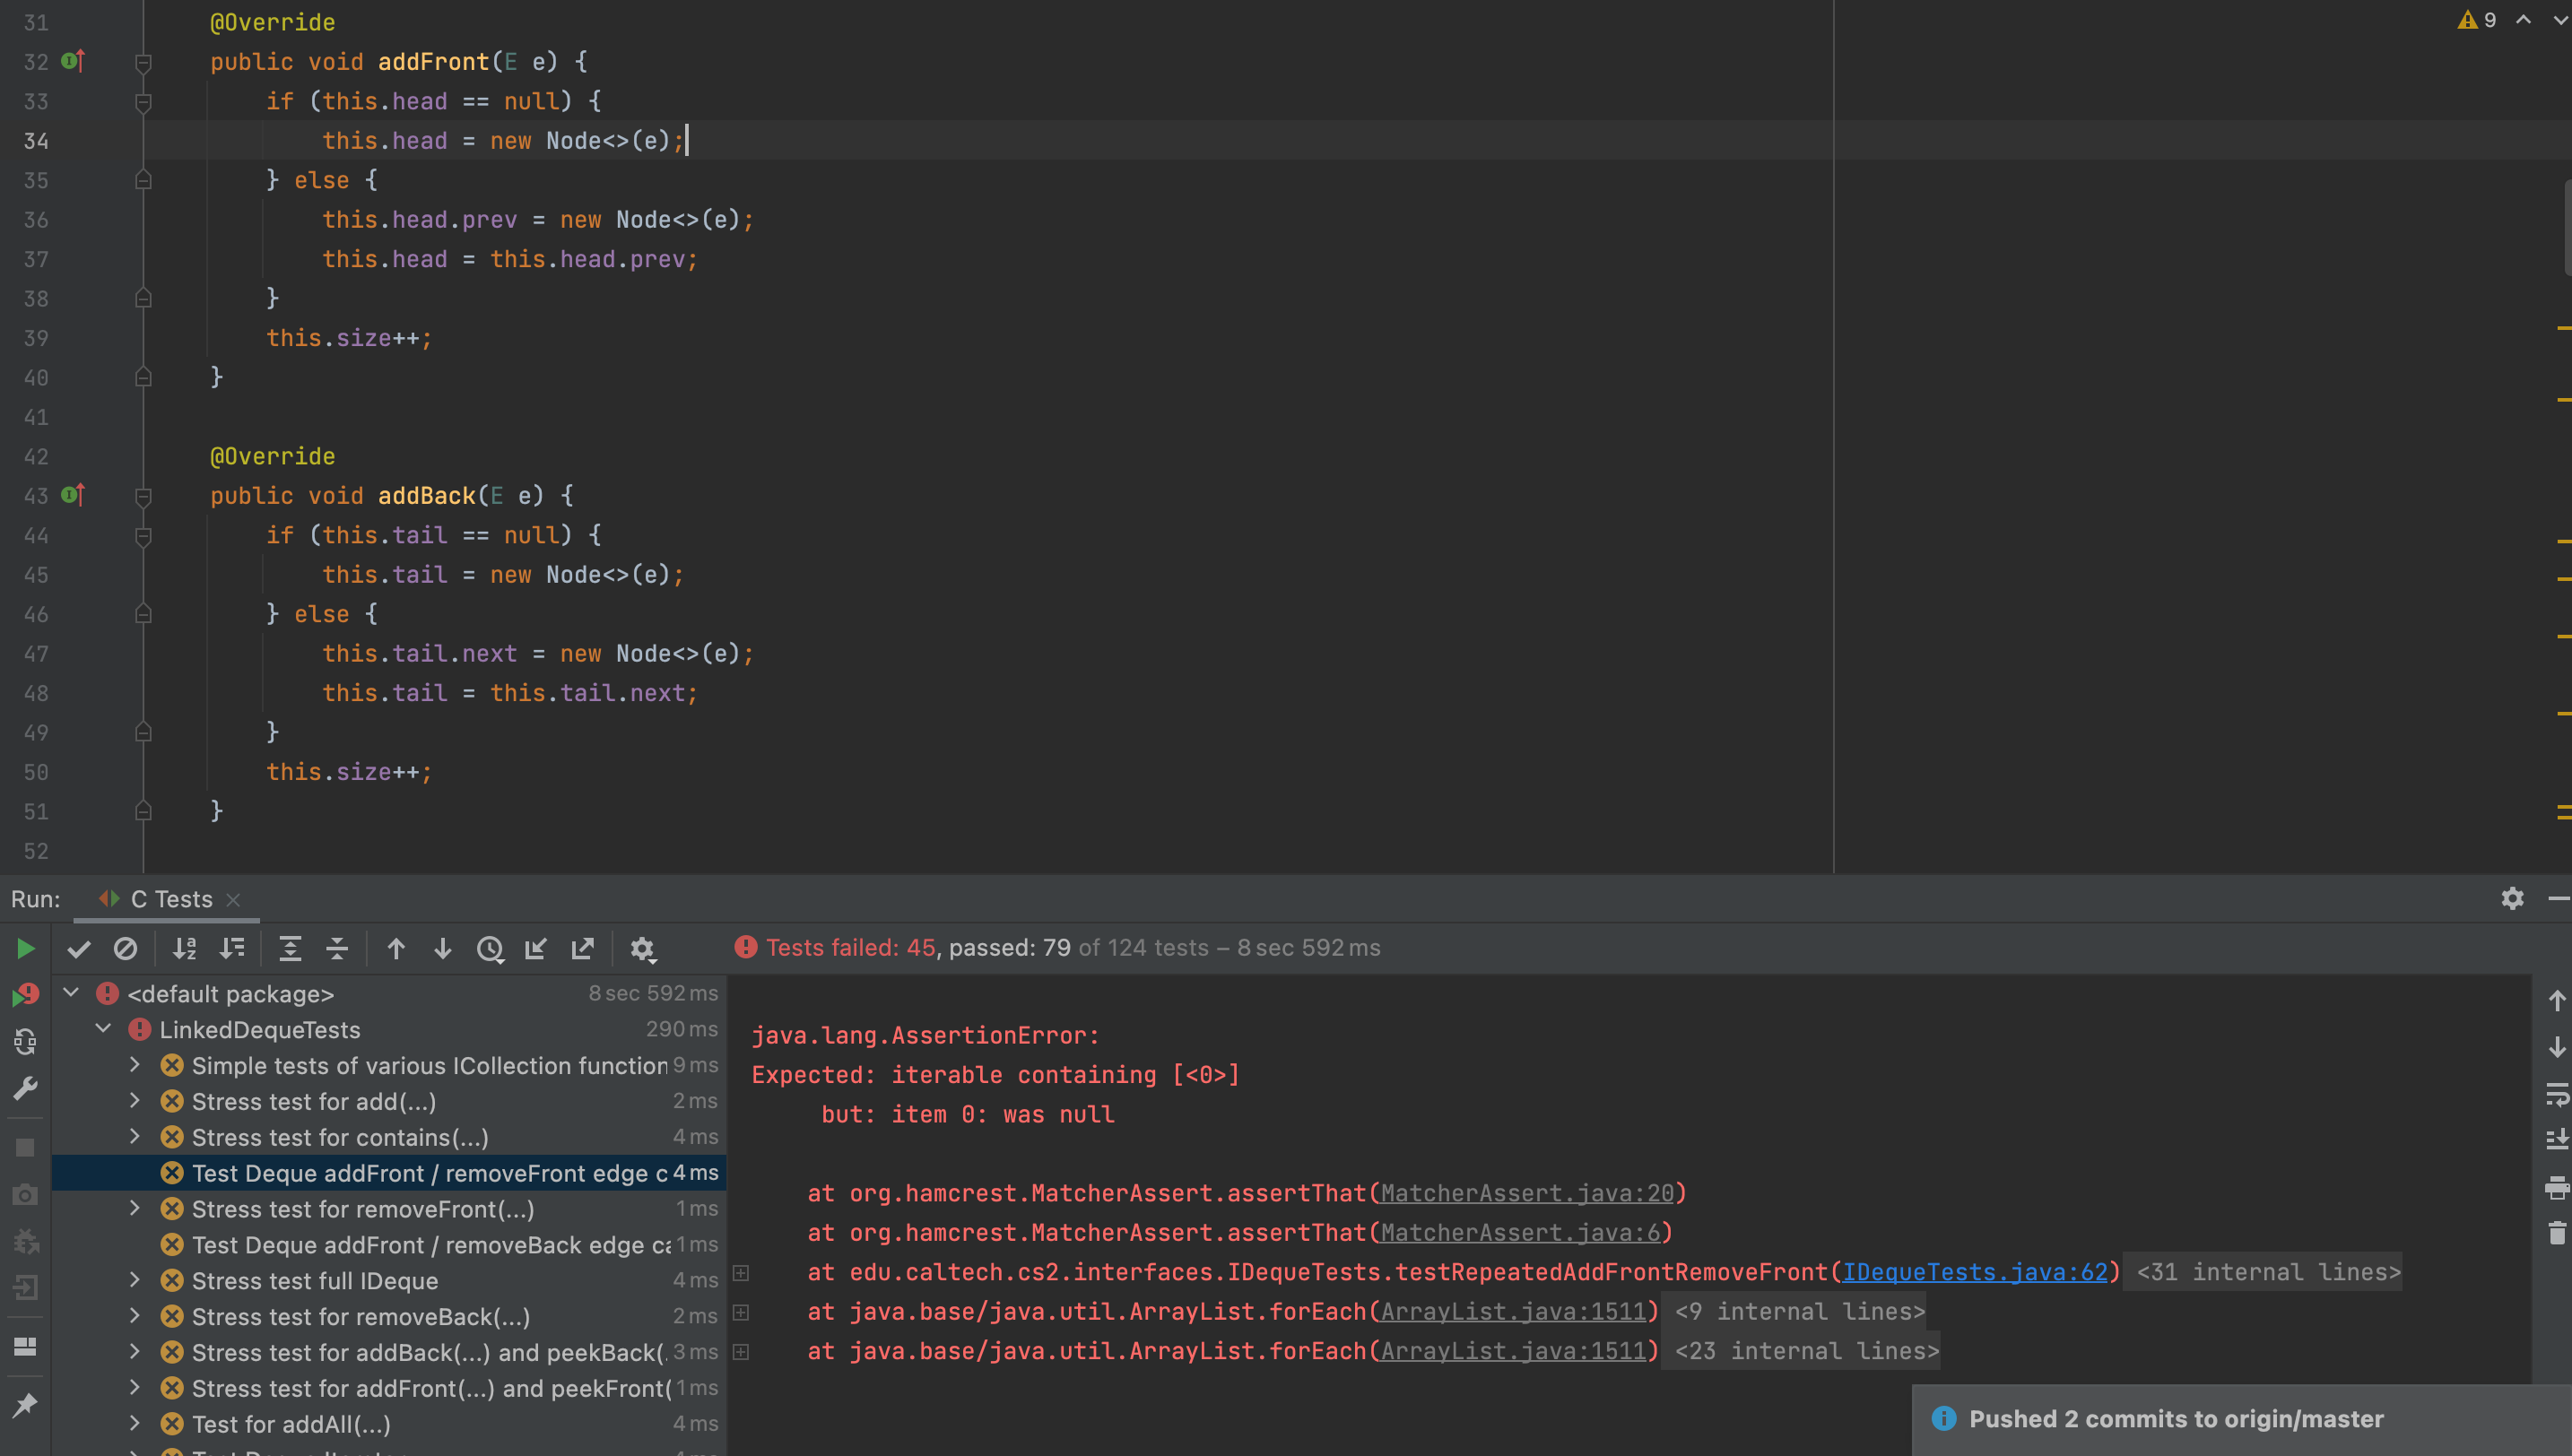2572x1456 pixels.
Task: Click the addFront override gutter marker
Action: pyautogui.click(x=72, y=61)
